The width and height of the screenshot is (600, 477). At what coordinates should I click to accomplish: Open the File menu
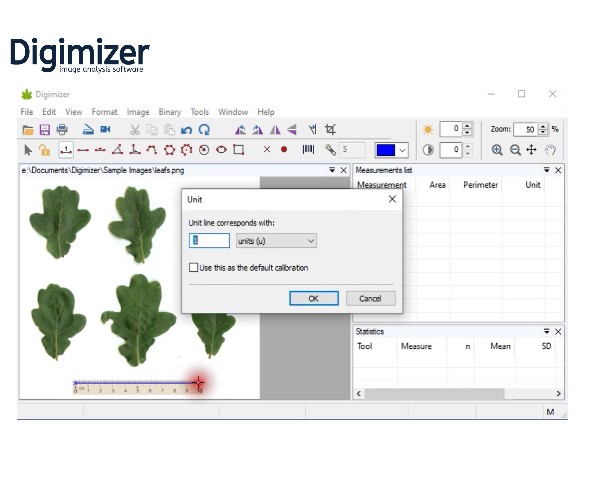27,112
